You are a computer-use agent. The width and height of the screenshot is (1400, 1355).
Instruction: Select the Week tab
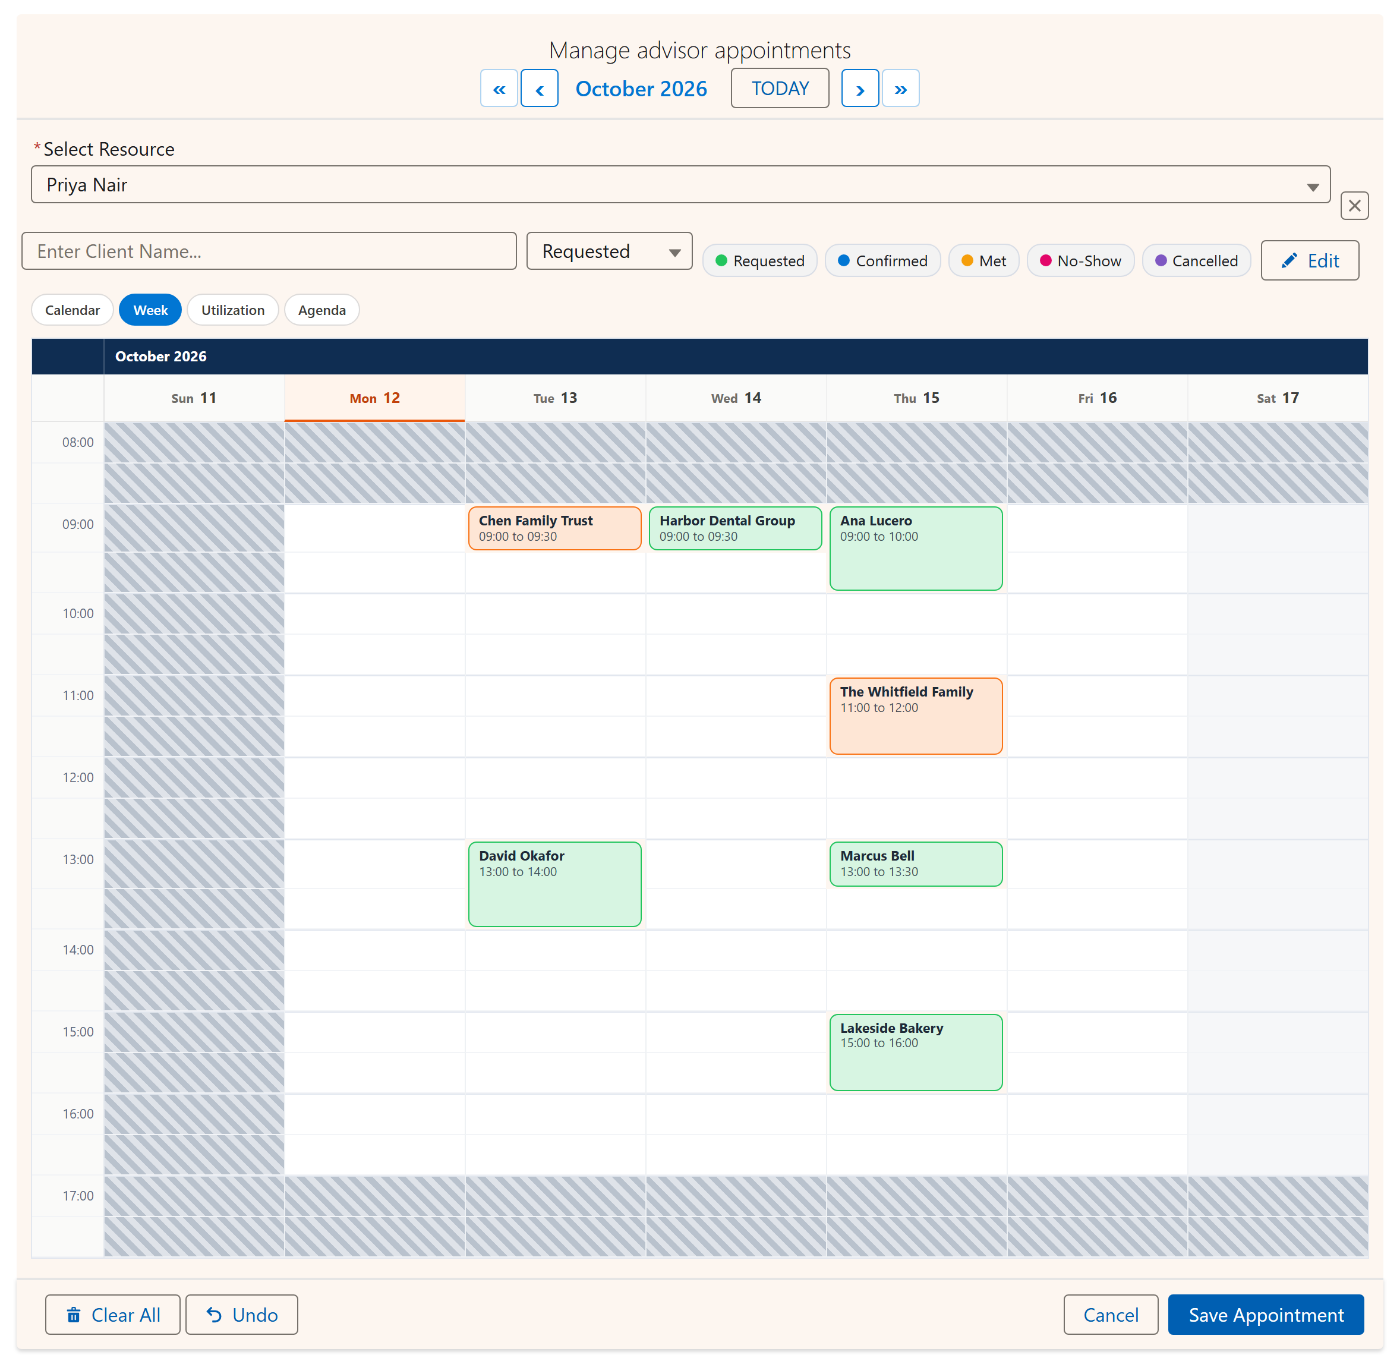(151, 310)
